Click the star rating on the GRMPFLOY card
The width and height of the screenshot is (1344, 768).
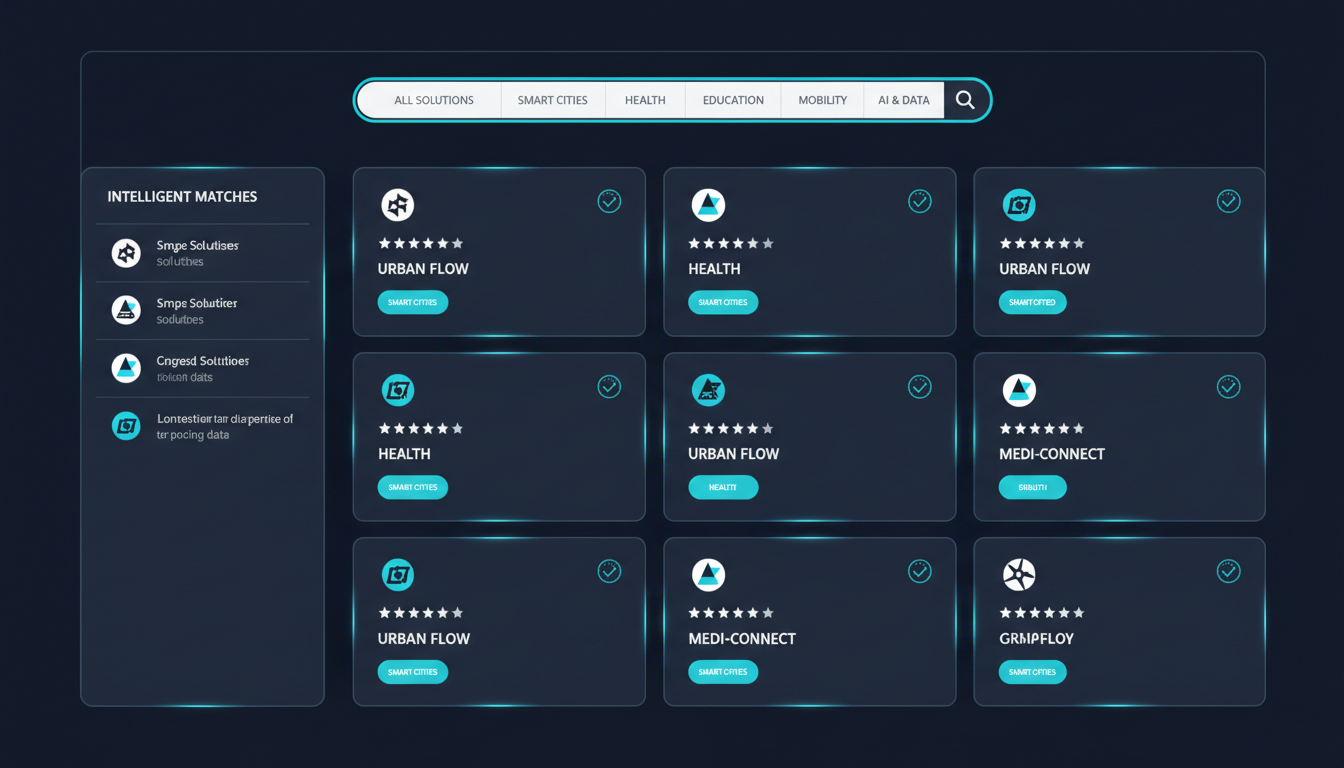(x=1042, y=613)
